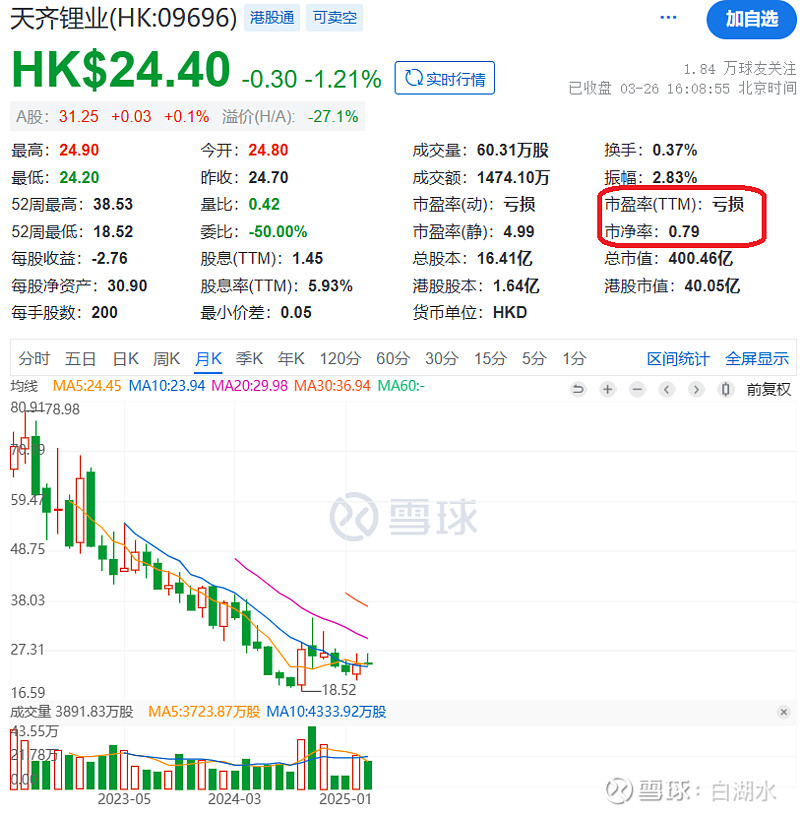
Task: Choose the 30分 chart tab
Action: tap(441, 359)
